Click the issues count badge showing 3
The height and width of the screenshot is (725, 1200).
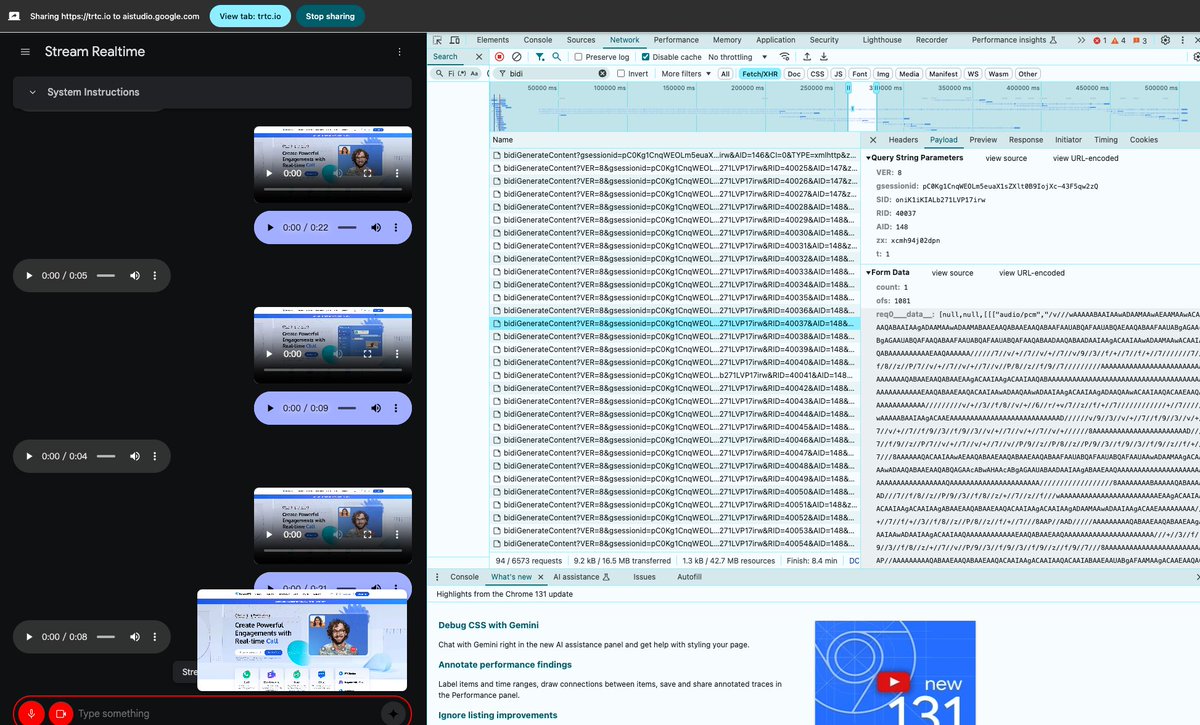pos(1140,40)
